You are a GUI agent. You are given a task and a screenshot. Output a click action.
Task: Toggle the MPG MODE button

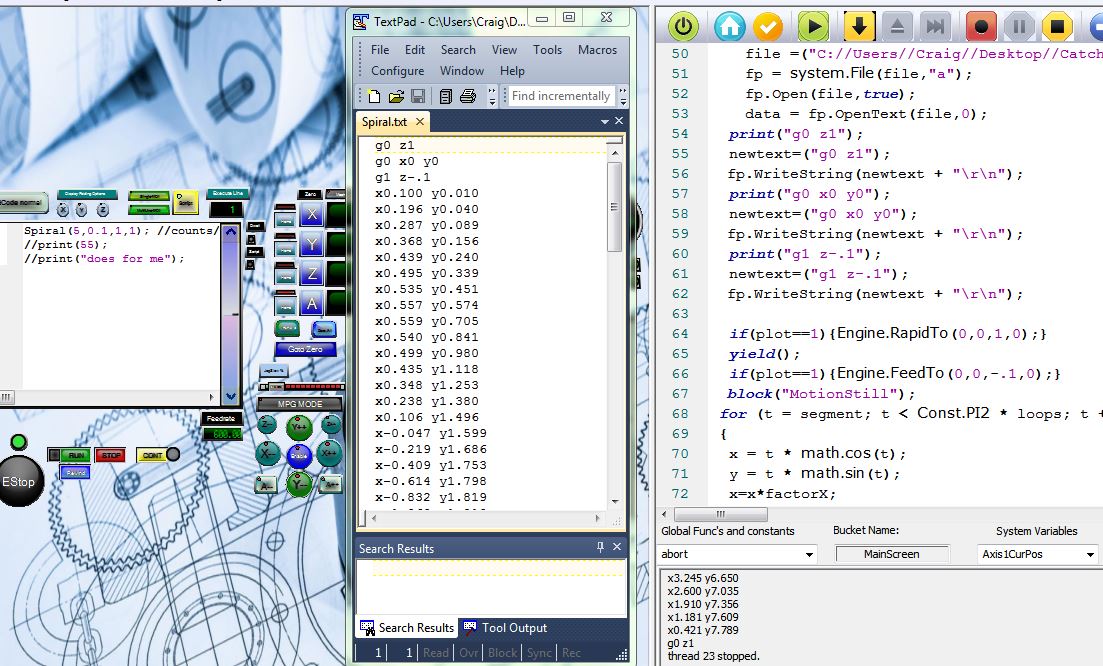tap(299, 404)
